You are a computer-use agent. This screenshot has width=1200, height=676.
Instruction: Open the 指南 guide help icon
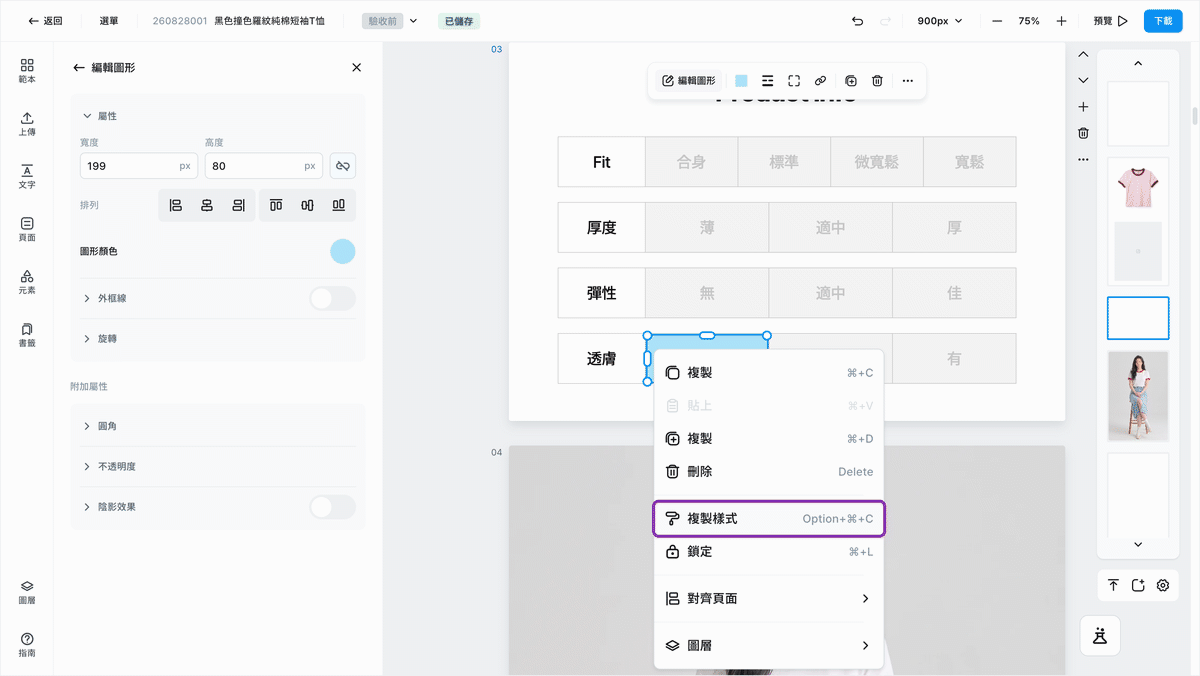click(27, 645)
